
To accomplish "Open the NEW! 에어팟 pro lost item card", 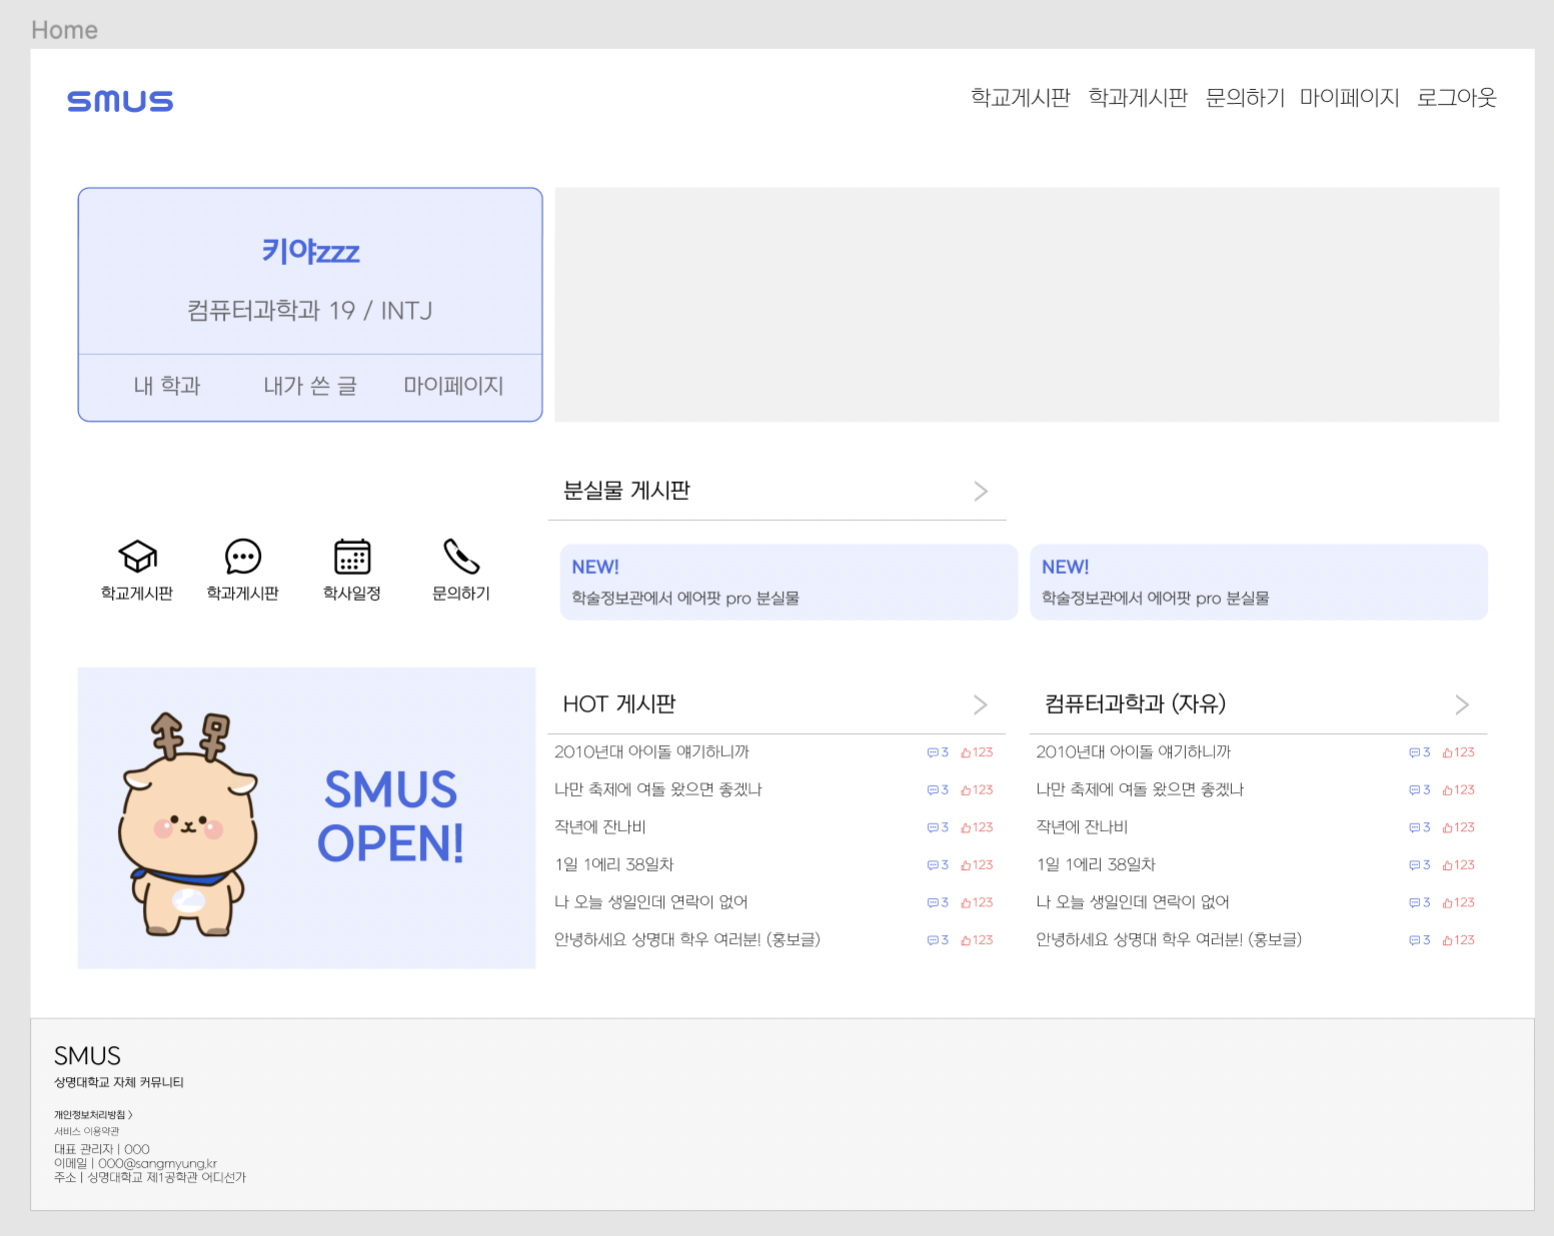I will point(787,582).
